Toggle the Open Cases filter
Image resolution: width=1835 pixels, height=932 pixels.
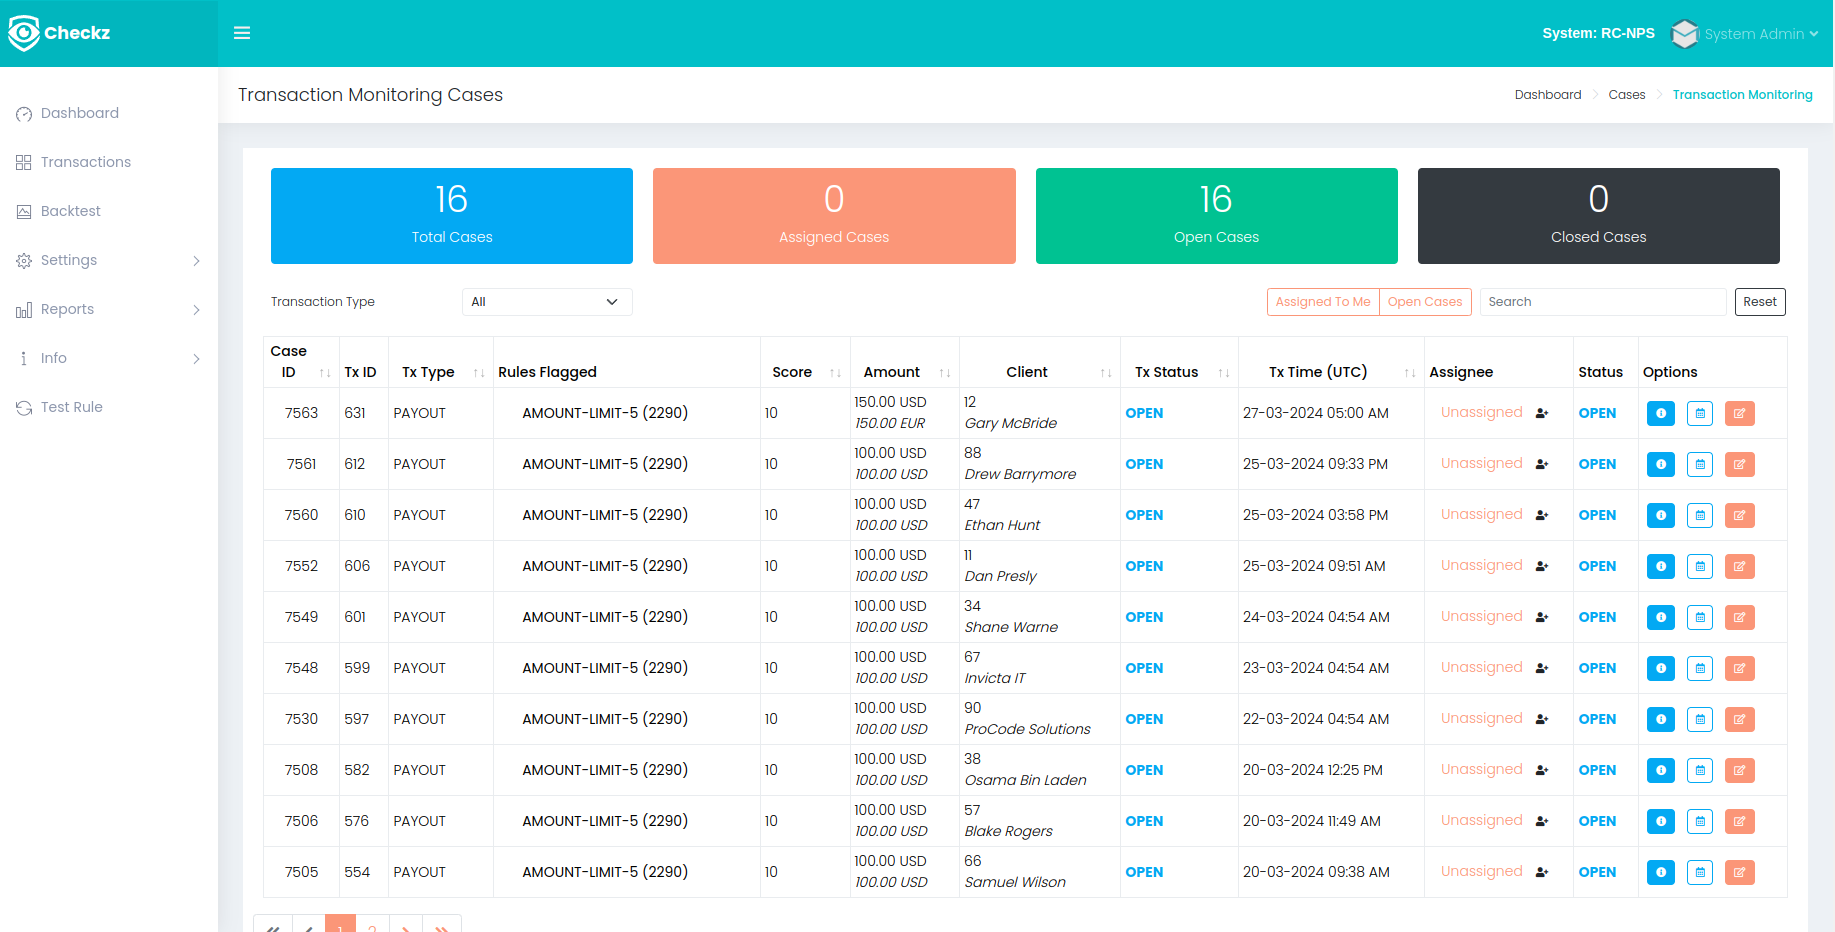tap(1424, 302)
